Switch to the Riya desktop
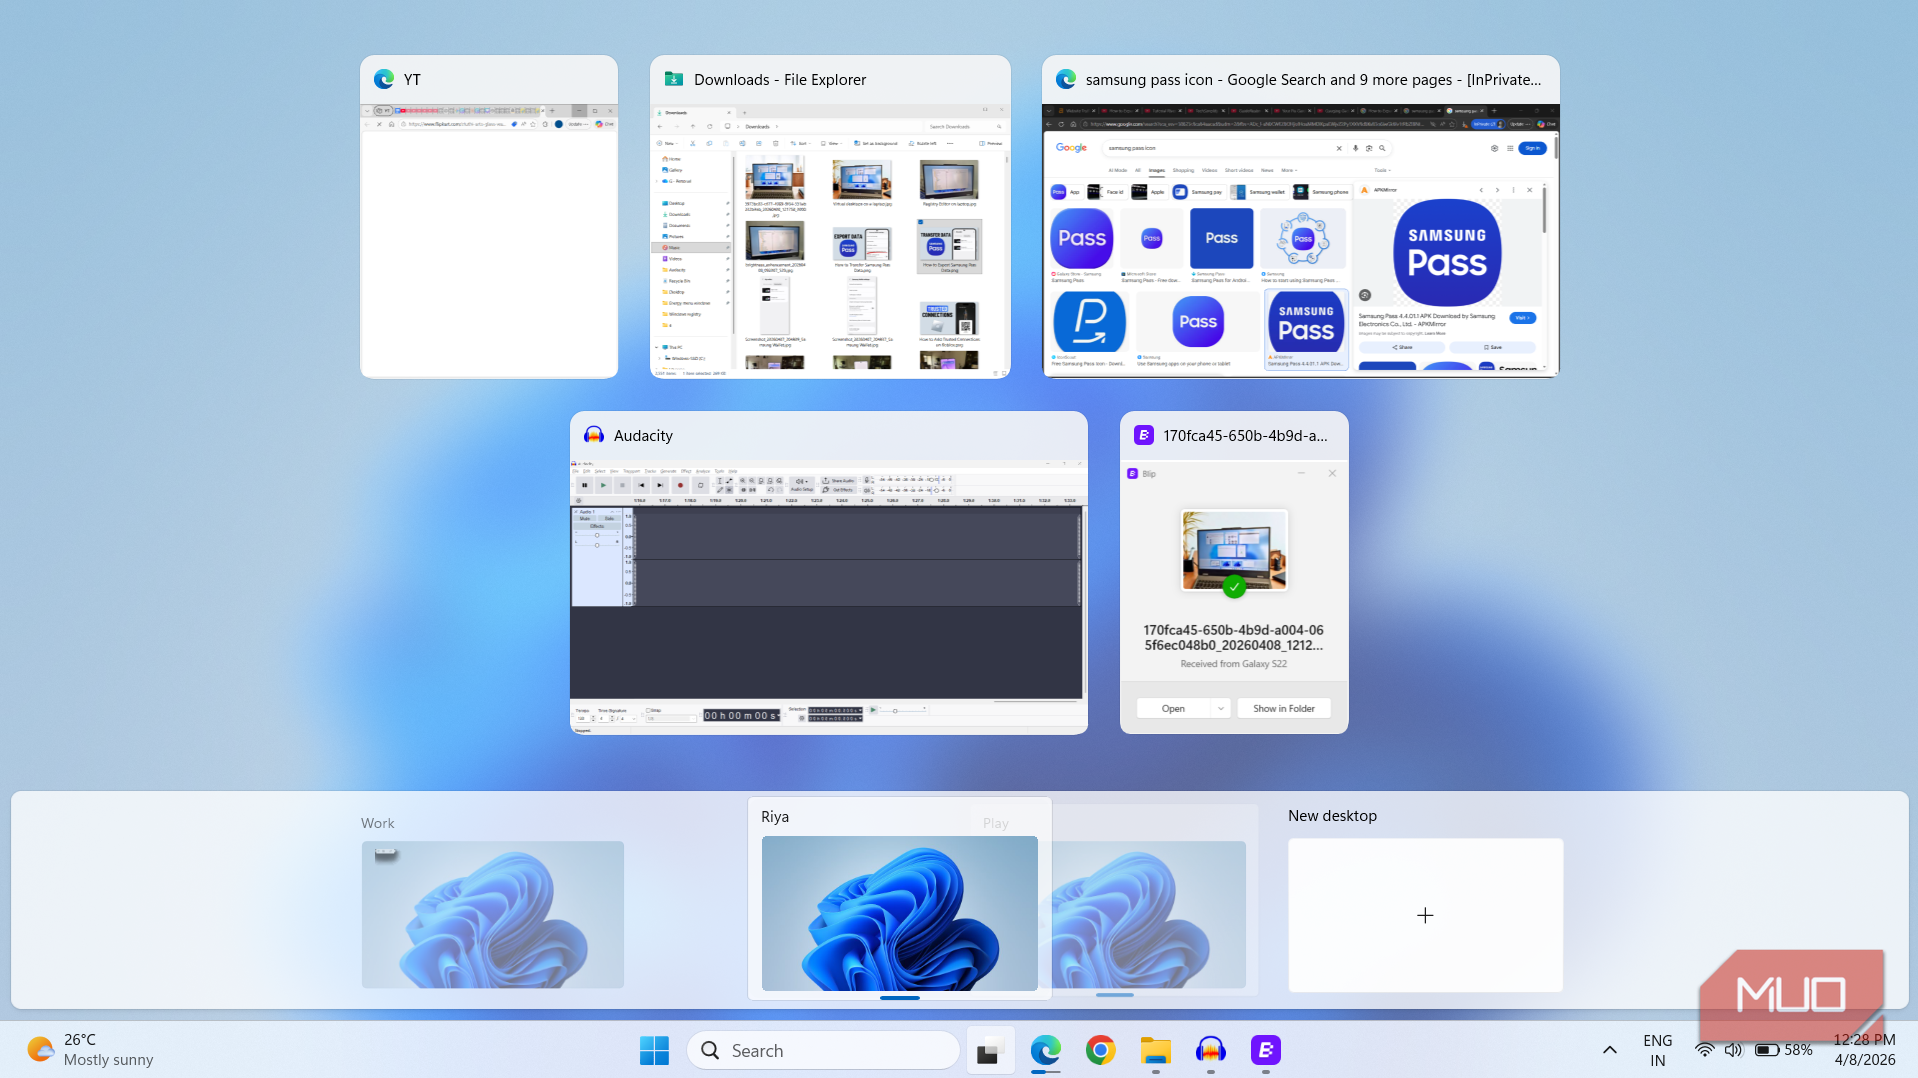The image size is (1918, 1078). pyautogui.click(x=899, y=913)
